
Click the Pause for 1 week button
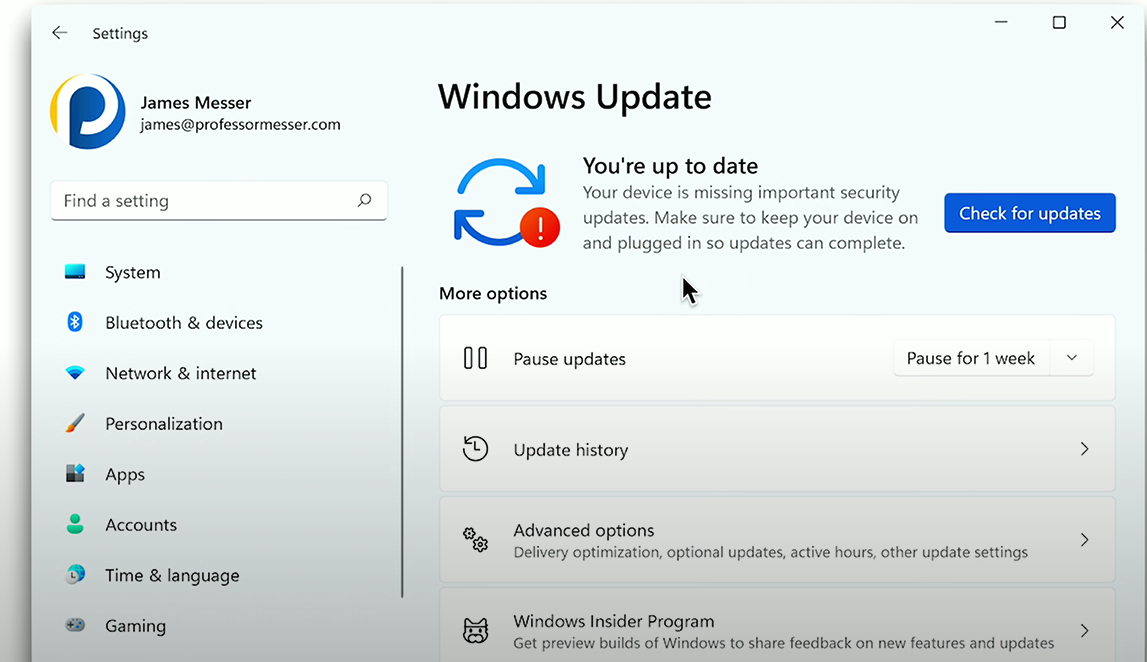[970, 358]
